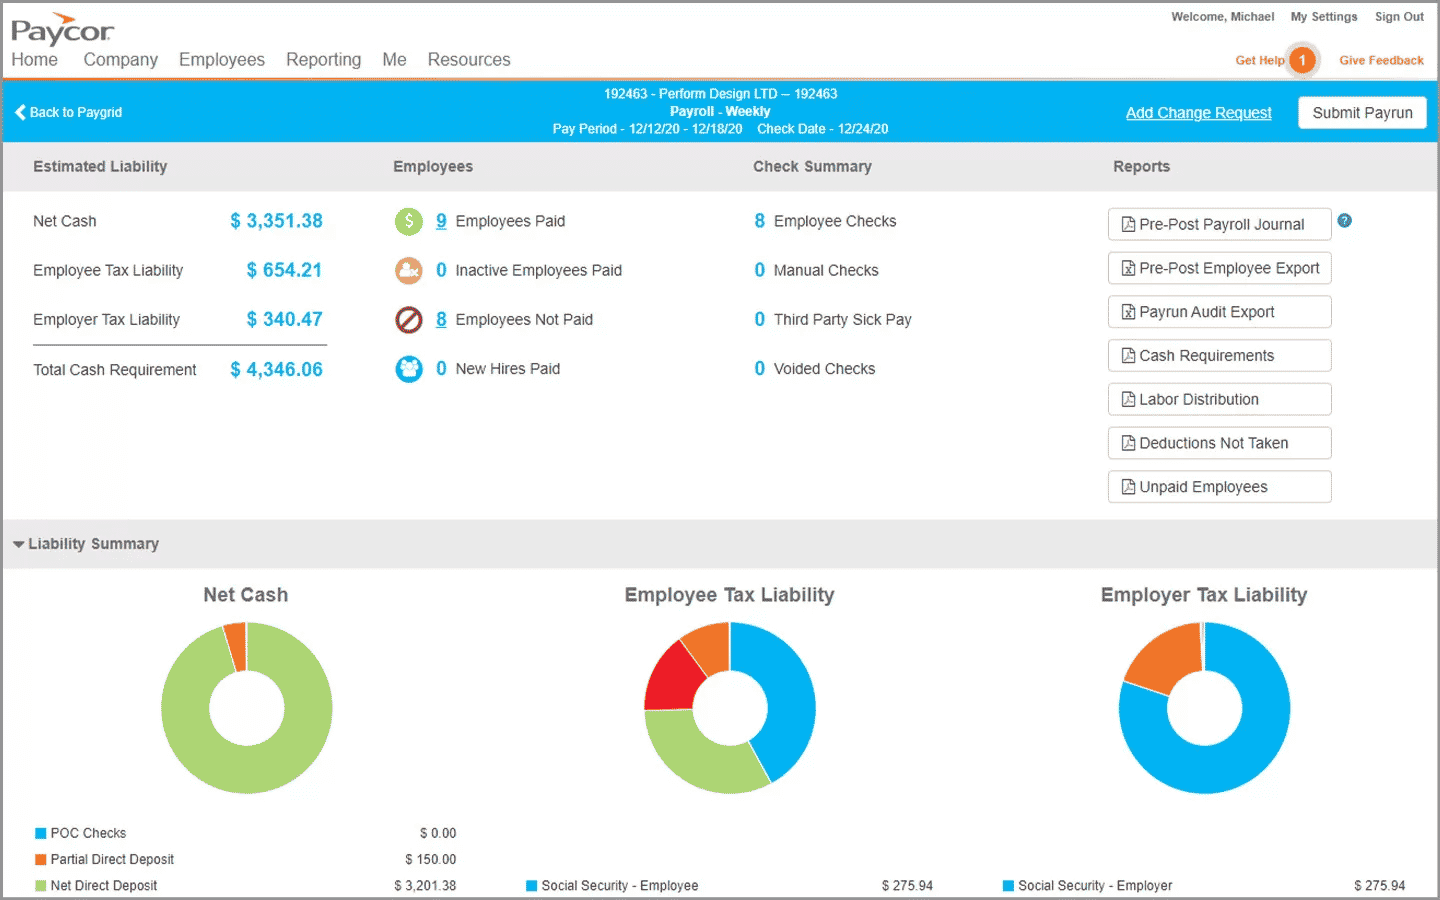Open the Company menu

click(120, 60)
